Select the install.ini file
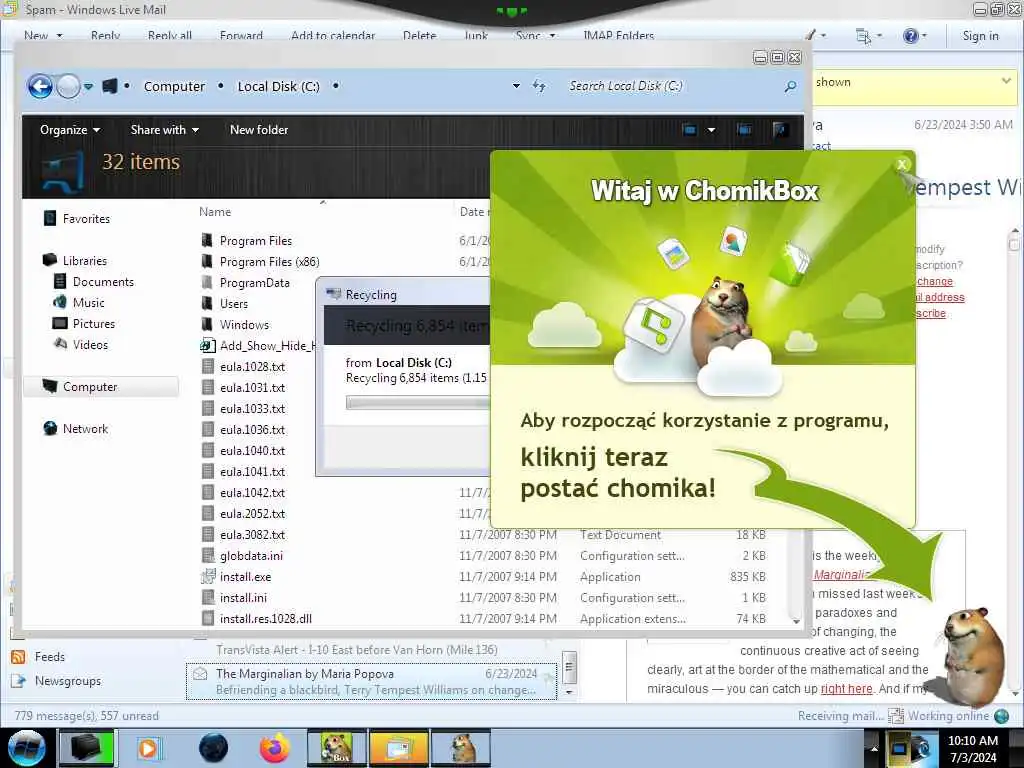The image size is (1024, 768). [244, 598]
